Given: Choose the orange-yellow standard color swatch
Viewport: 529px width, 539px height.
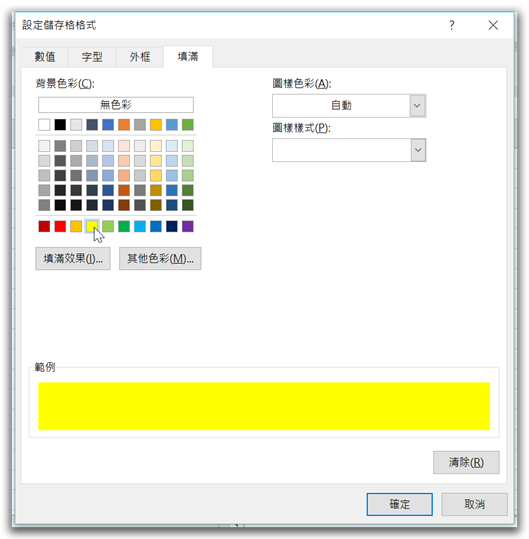Looking at the screenshot, I should click(76, 226).
